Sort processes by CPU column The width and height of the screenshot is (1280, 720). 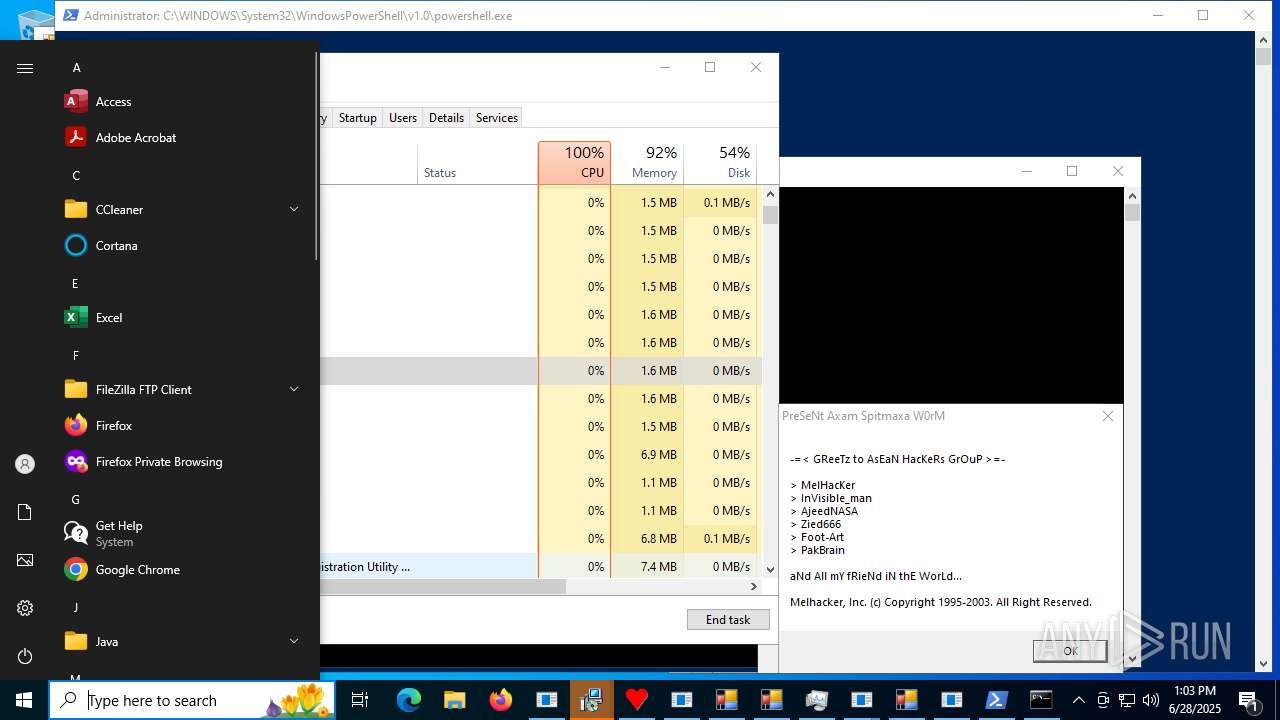574,163
